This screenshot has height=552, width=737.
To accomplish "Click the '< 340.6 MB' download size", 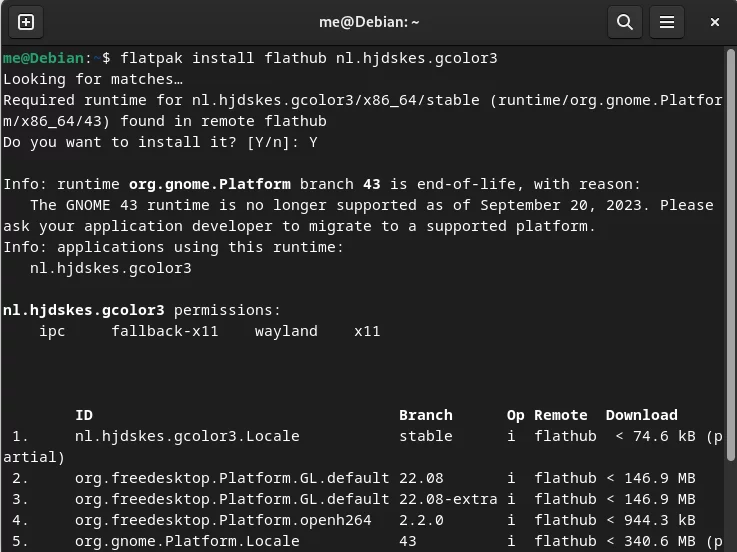I will click(651, 541).
